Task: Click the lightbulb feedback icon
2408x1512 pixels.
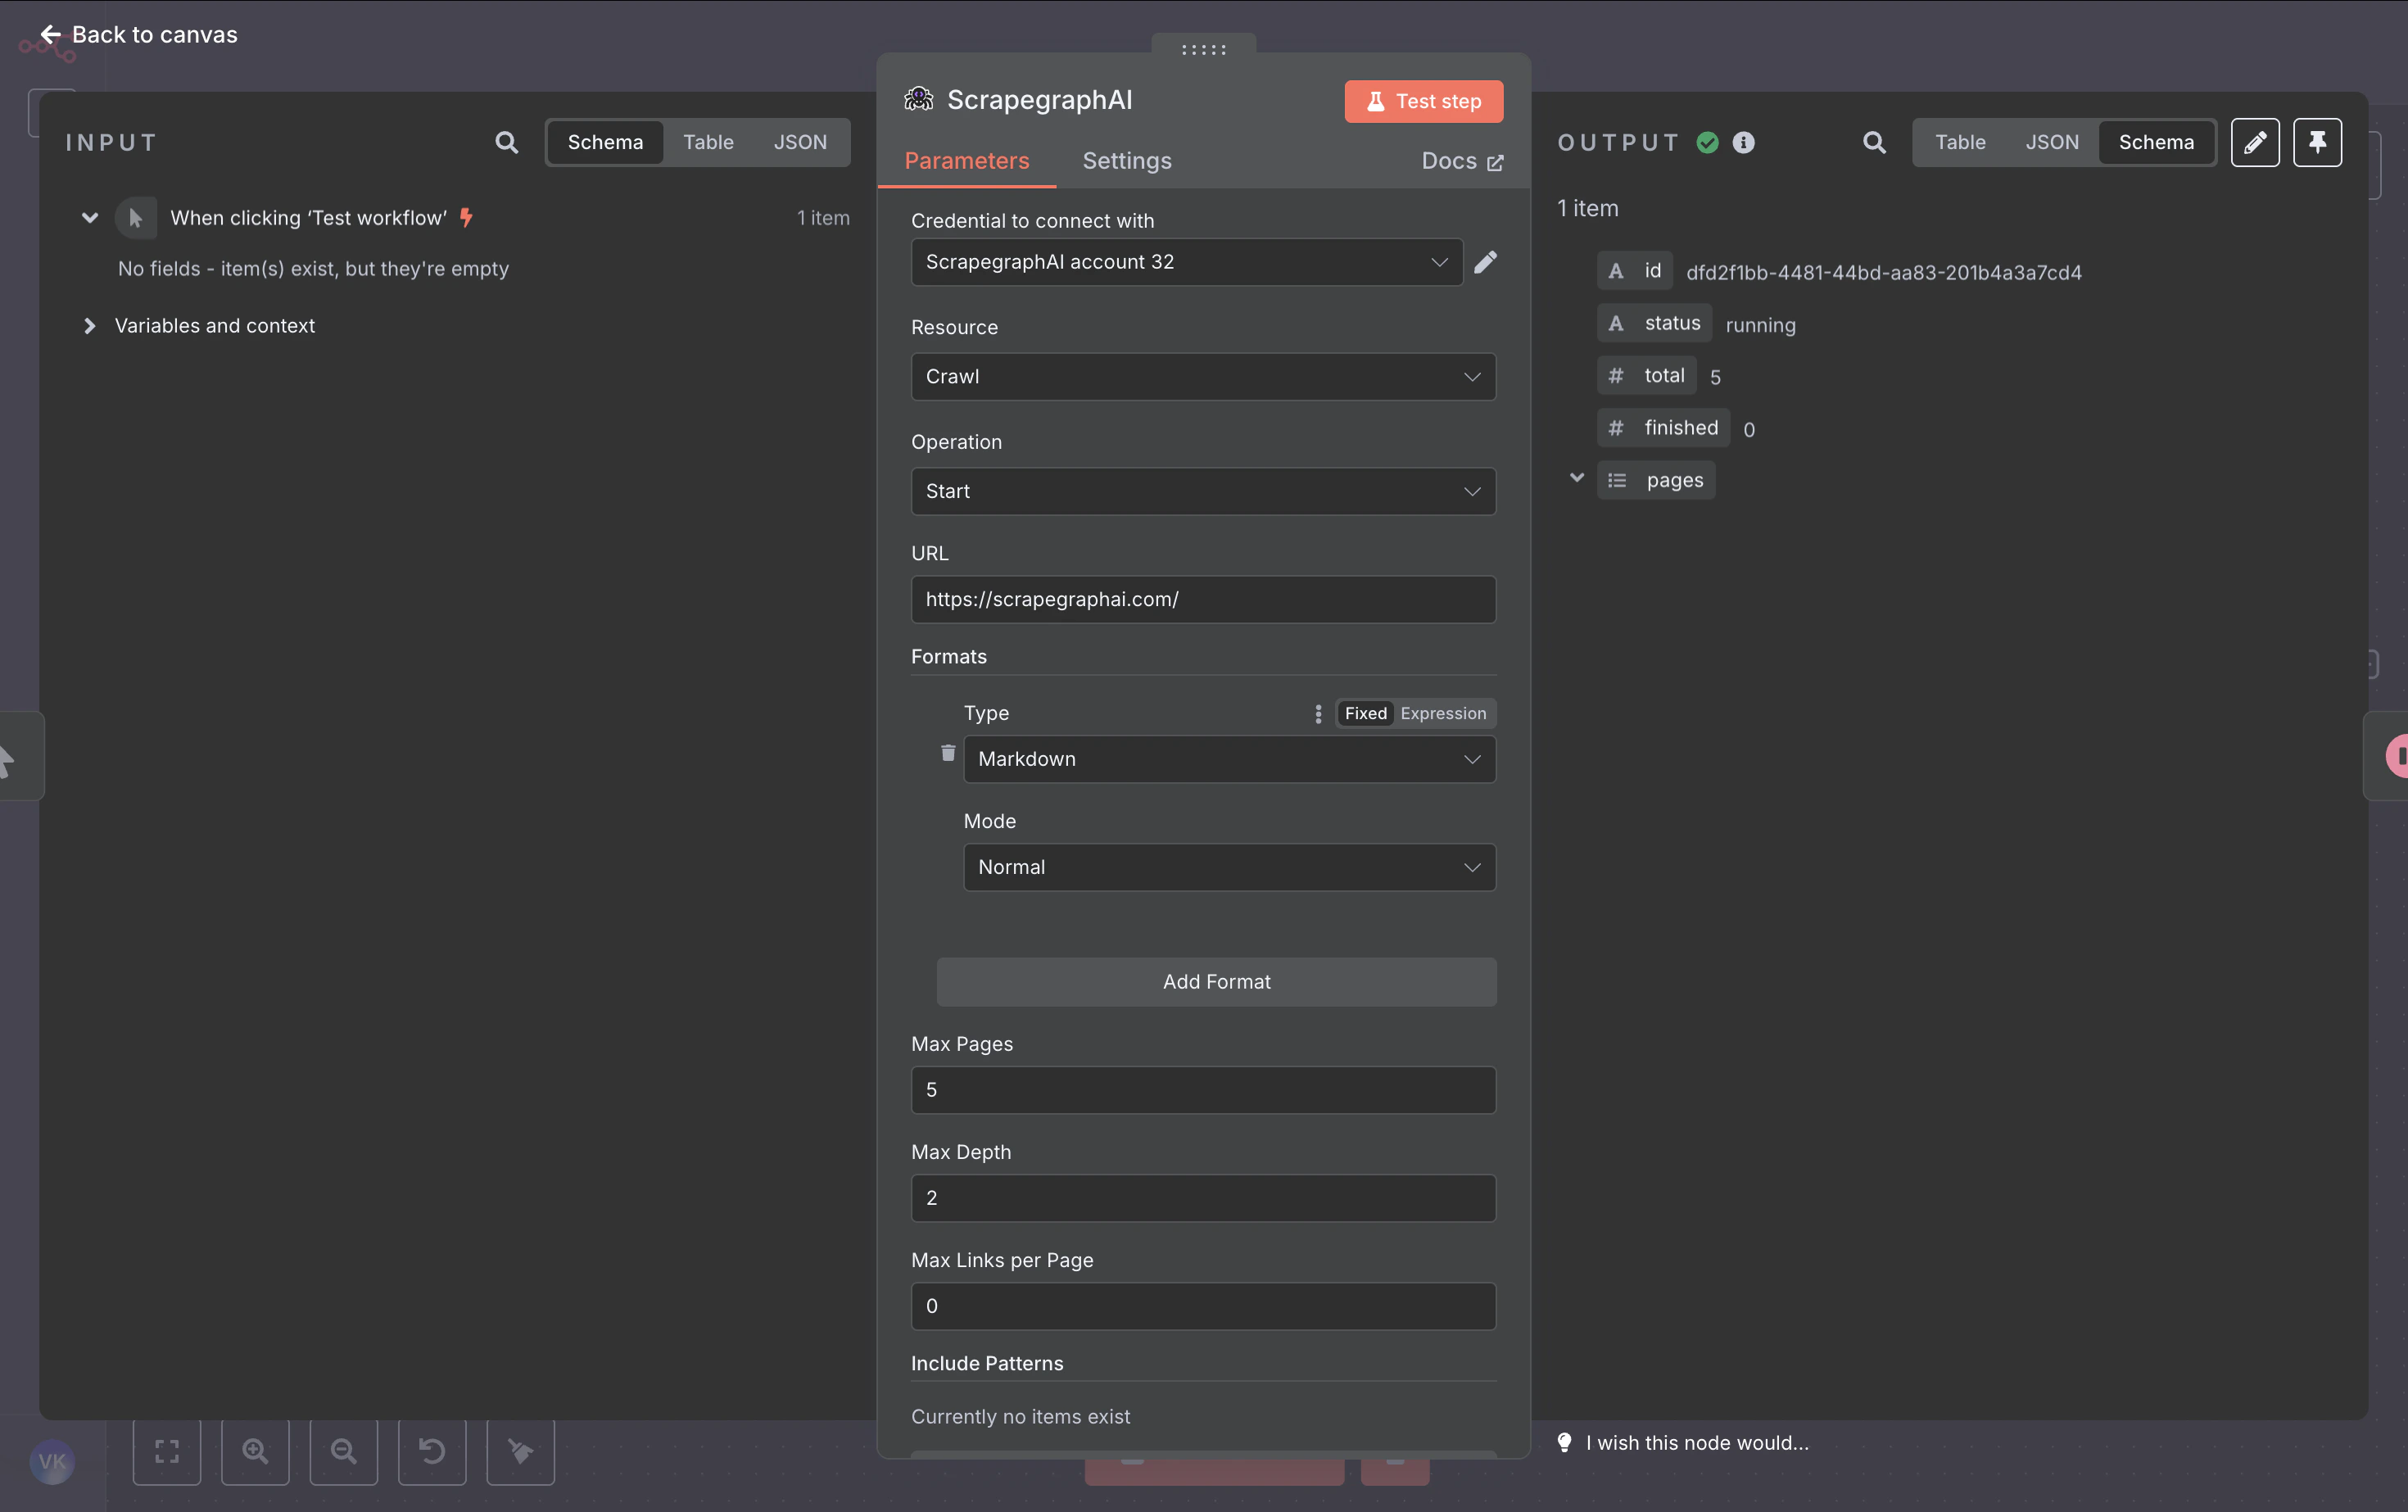Action: click(x=1565, y=1442)
